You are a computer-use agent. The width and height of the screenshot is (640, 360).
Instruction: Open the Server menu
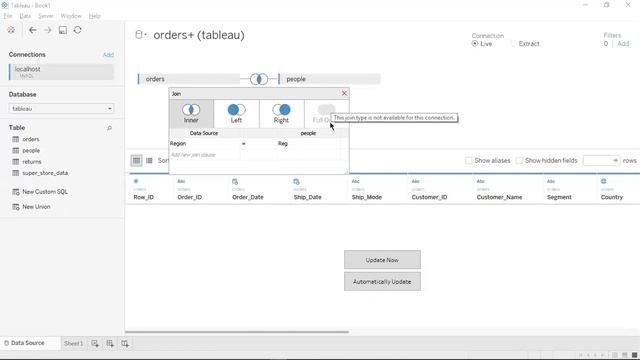pos(46,16)
